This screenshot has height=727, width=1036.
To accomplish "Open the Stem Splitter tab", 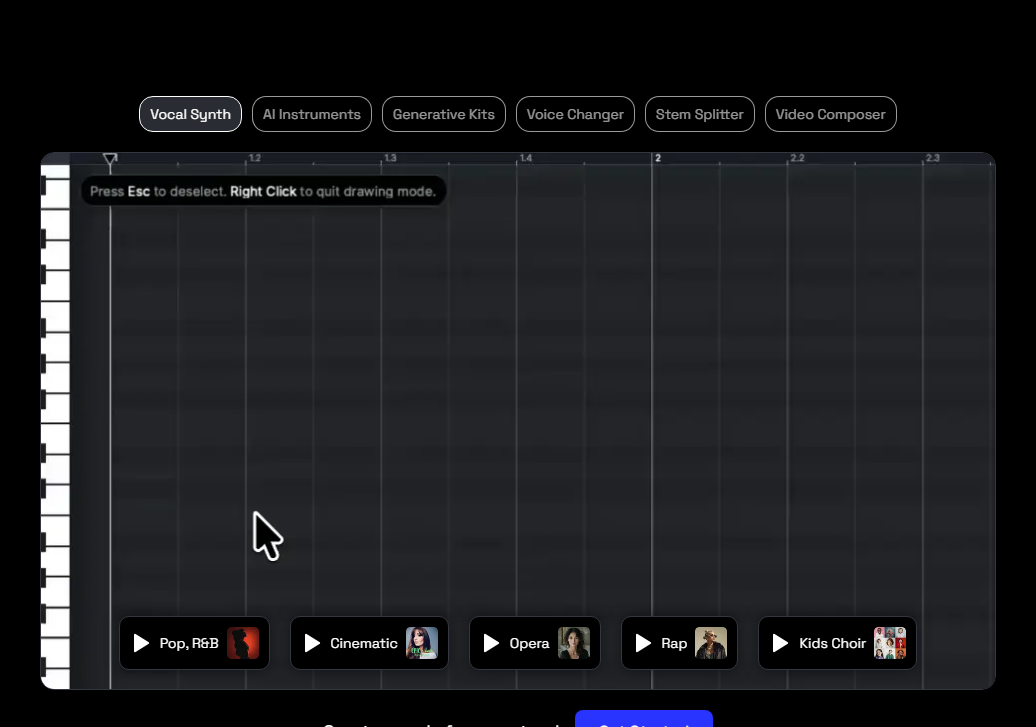I will (700, 114).
